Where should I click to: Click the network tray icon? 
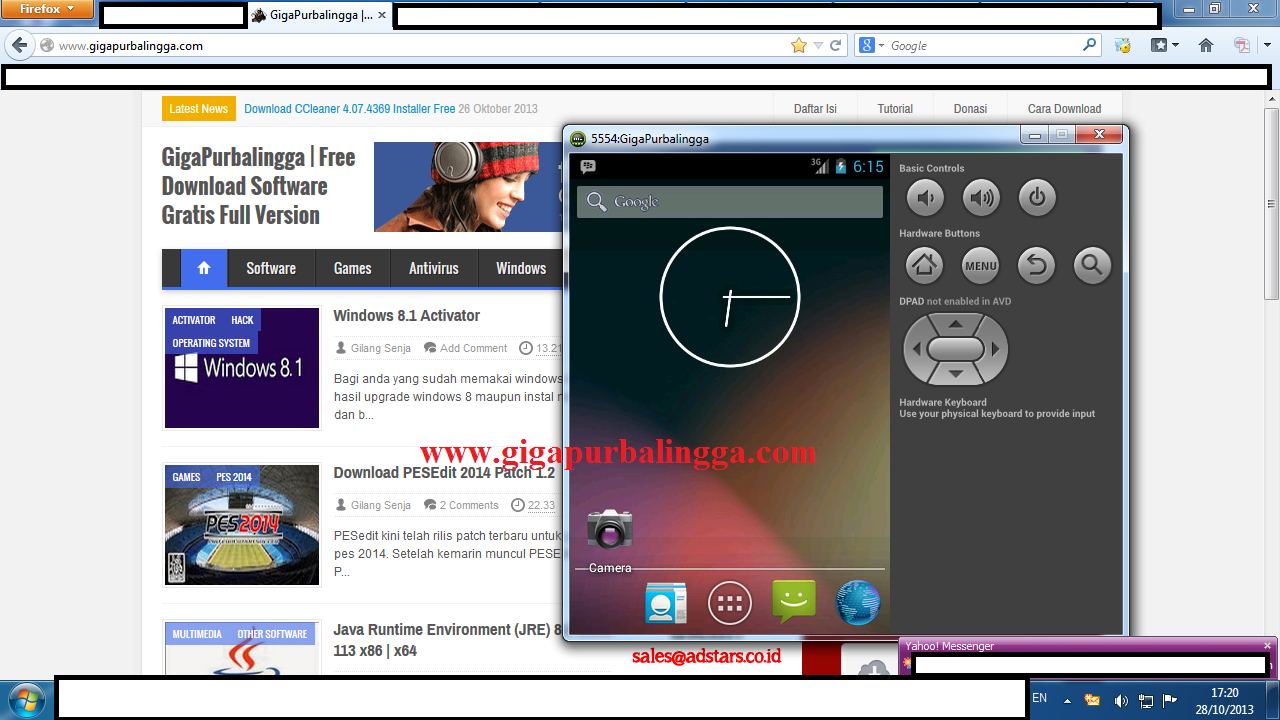coord(1146,701)
